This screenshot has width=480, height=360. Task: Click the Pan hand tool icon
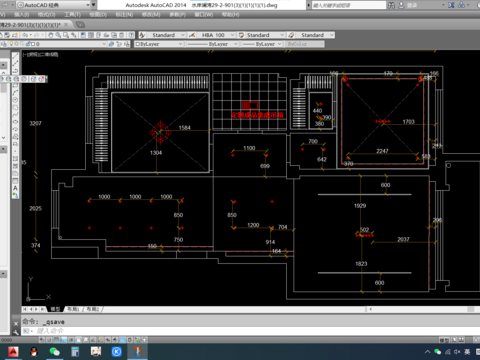pos(51,35)
